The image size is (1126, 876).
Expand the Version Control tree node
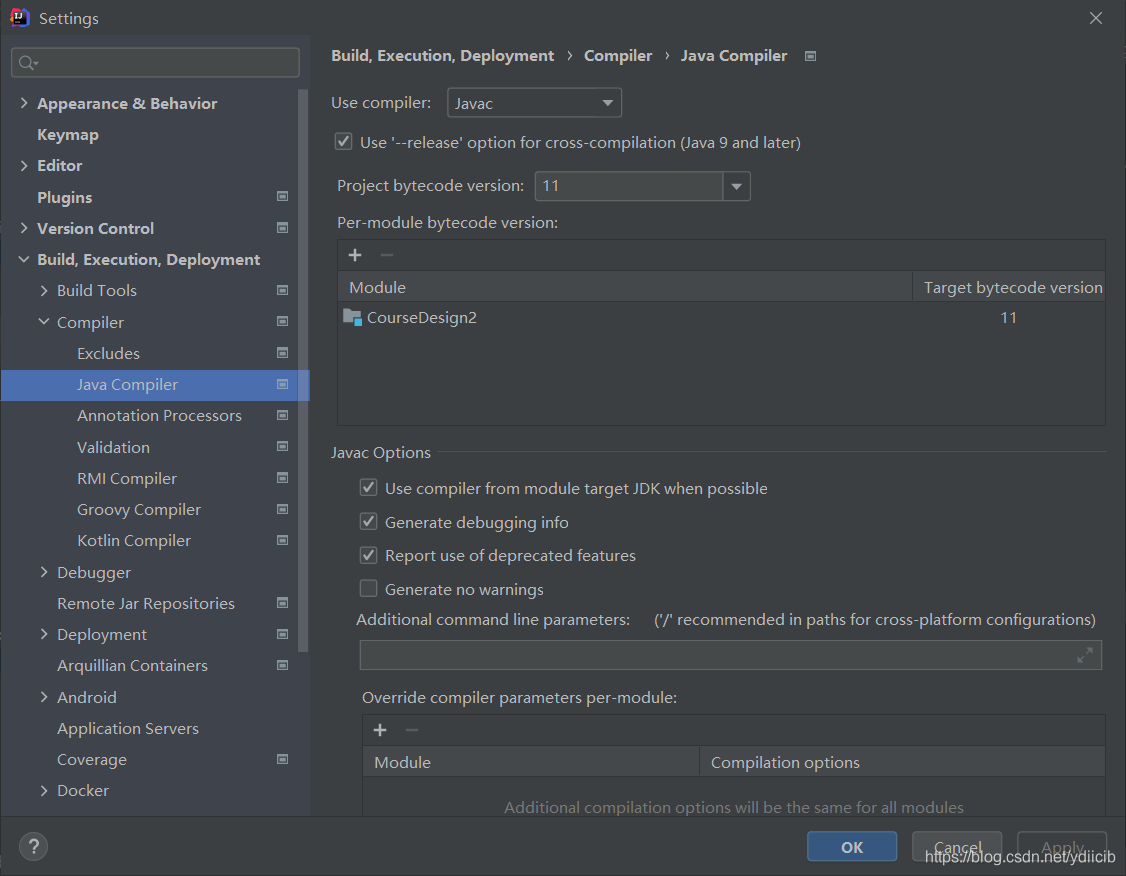[x=24, y=228]
